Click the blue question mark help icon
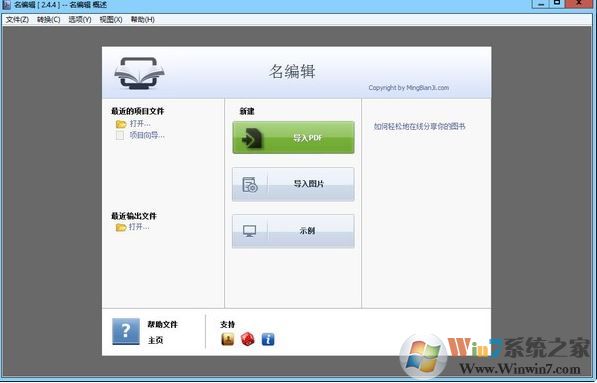The image size is (597, 383). pos(126,331)
